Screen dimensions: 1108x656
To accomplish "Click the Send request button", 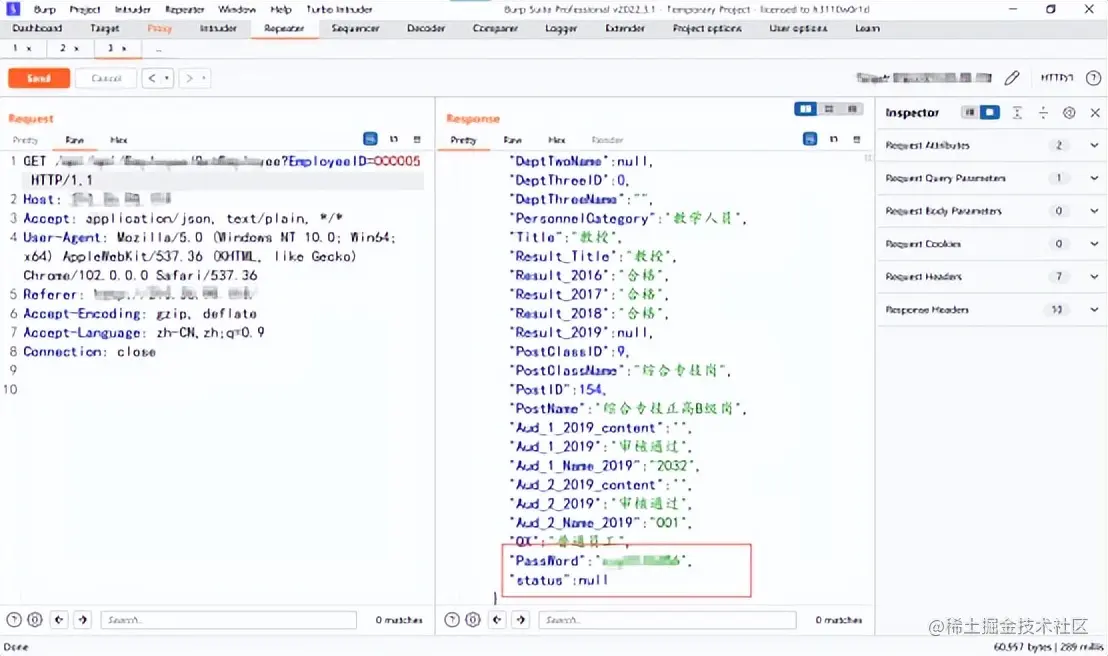I will (x=39, y=78).
